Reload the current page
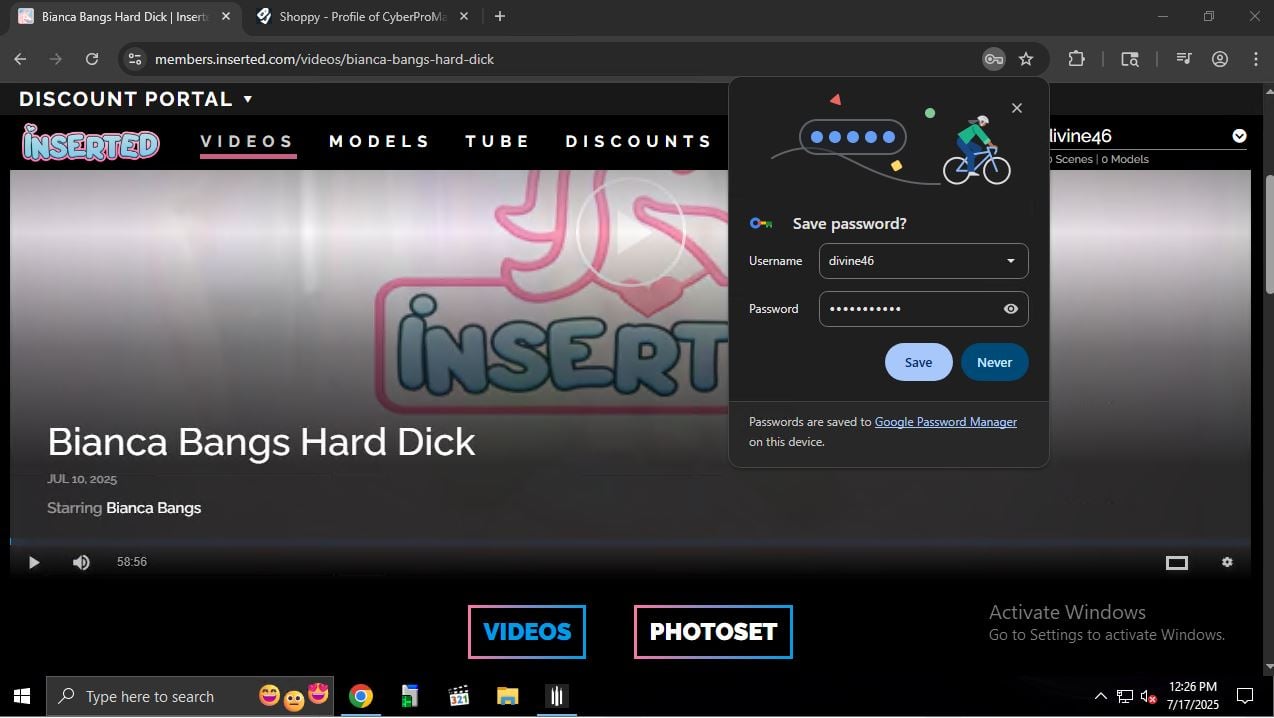This screenshot has height=718, width=1274. pos(92,59)
